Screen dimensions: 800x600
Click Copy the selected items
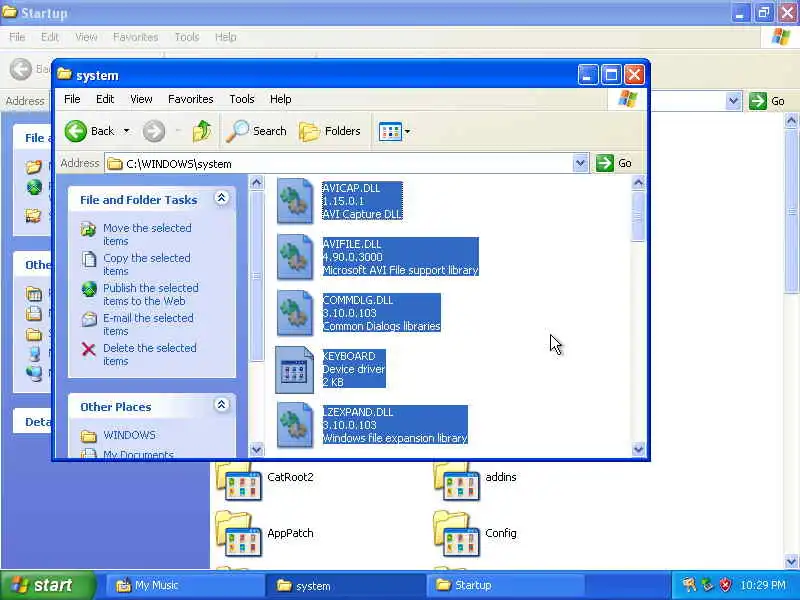point(146,264)
